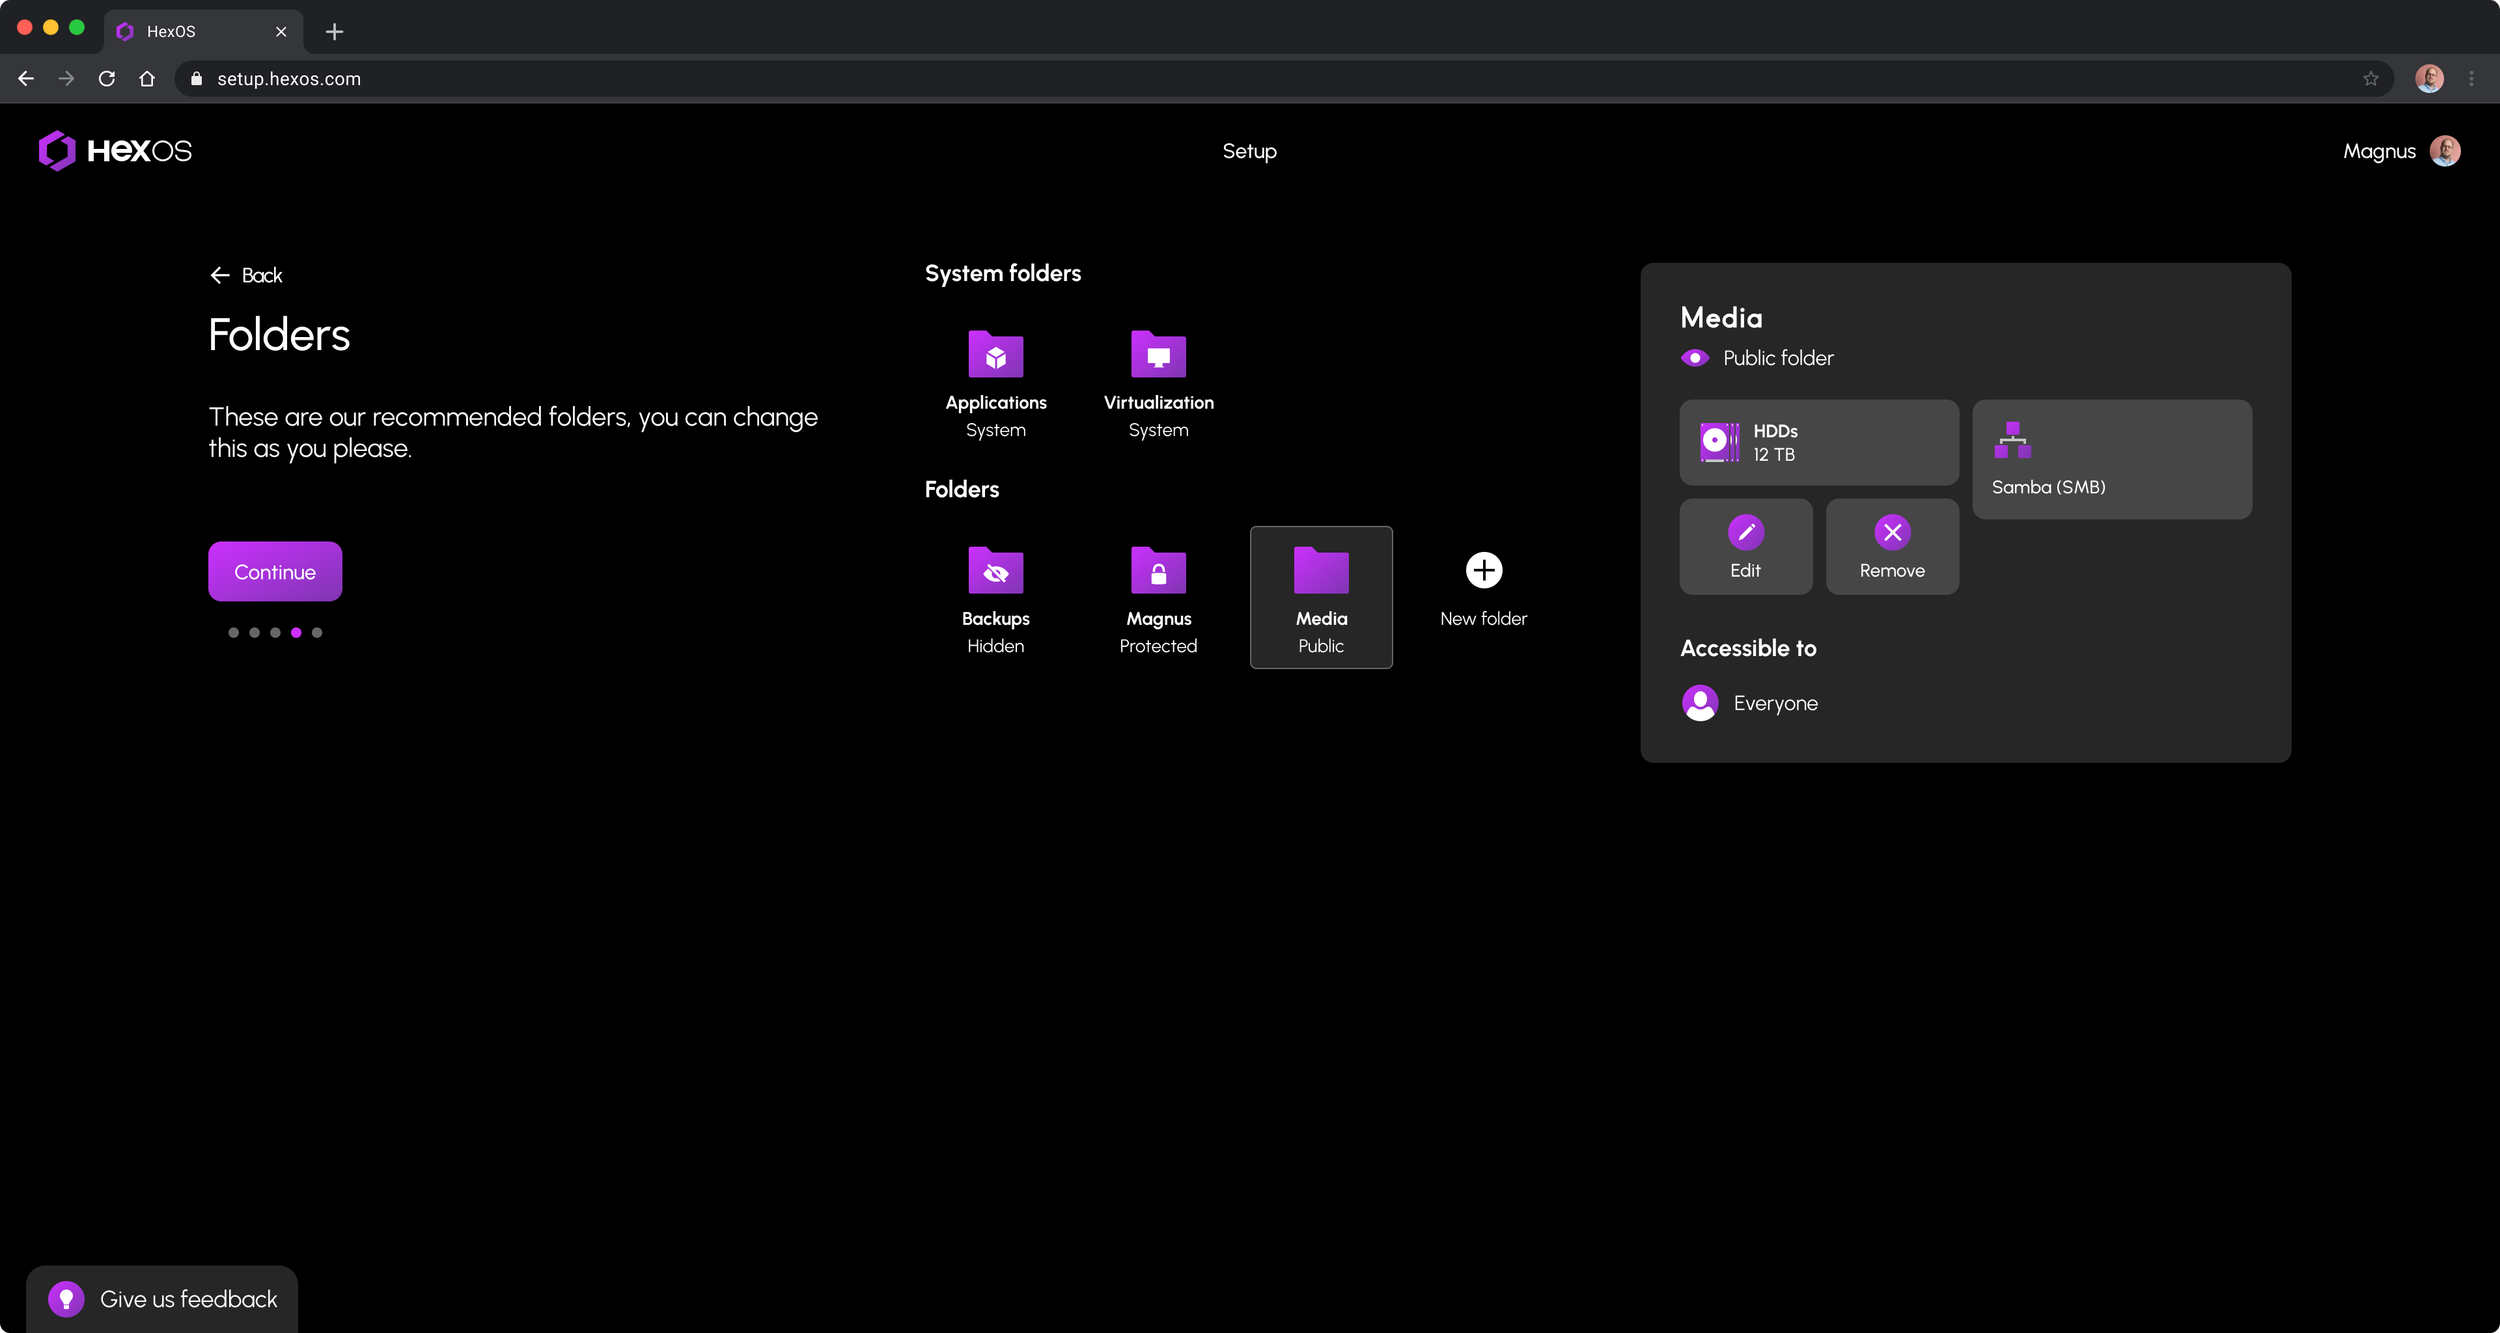The width and height of the screenshot is (2500, 1333).
Task: Click the active fourth progress dot
Action: pos(296,633)
